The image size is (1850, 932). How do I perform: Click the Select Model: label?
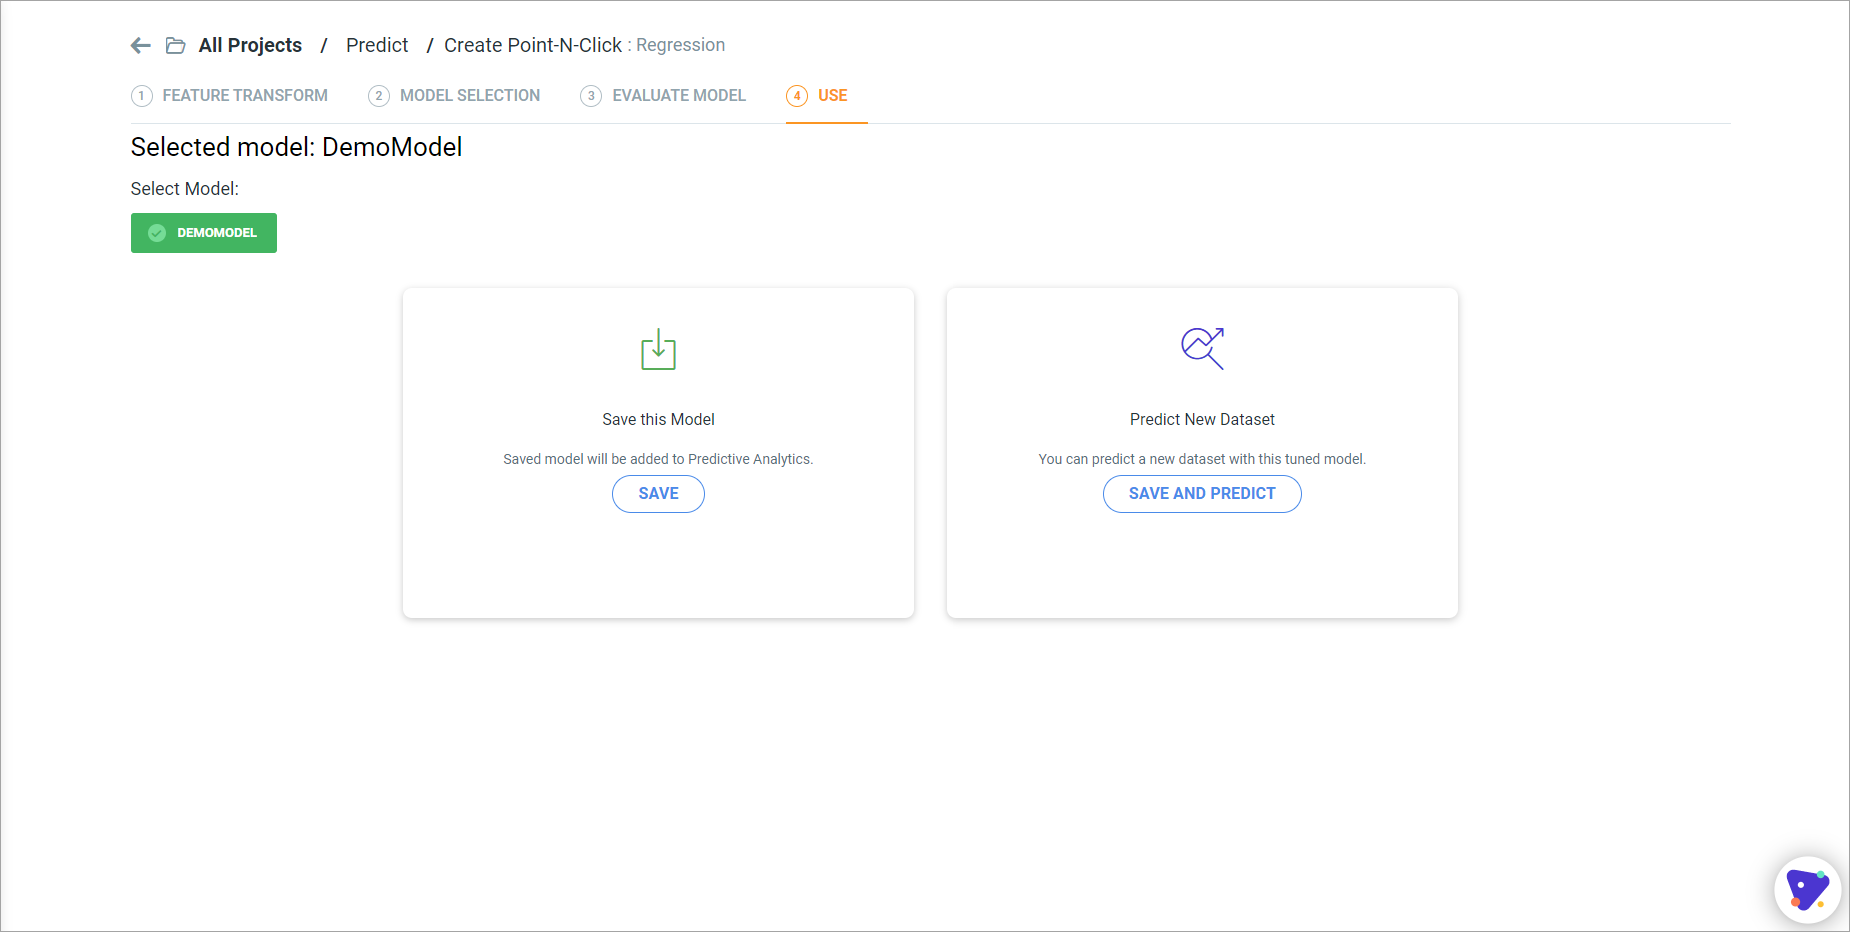(185, 189)
